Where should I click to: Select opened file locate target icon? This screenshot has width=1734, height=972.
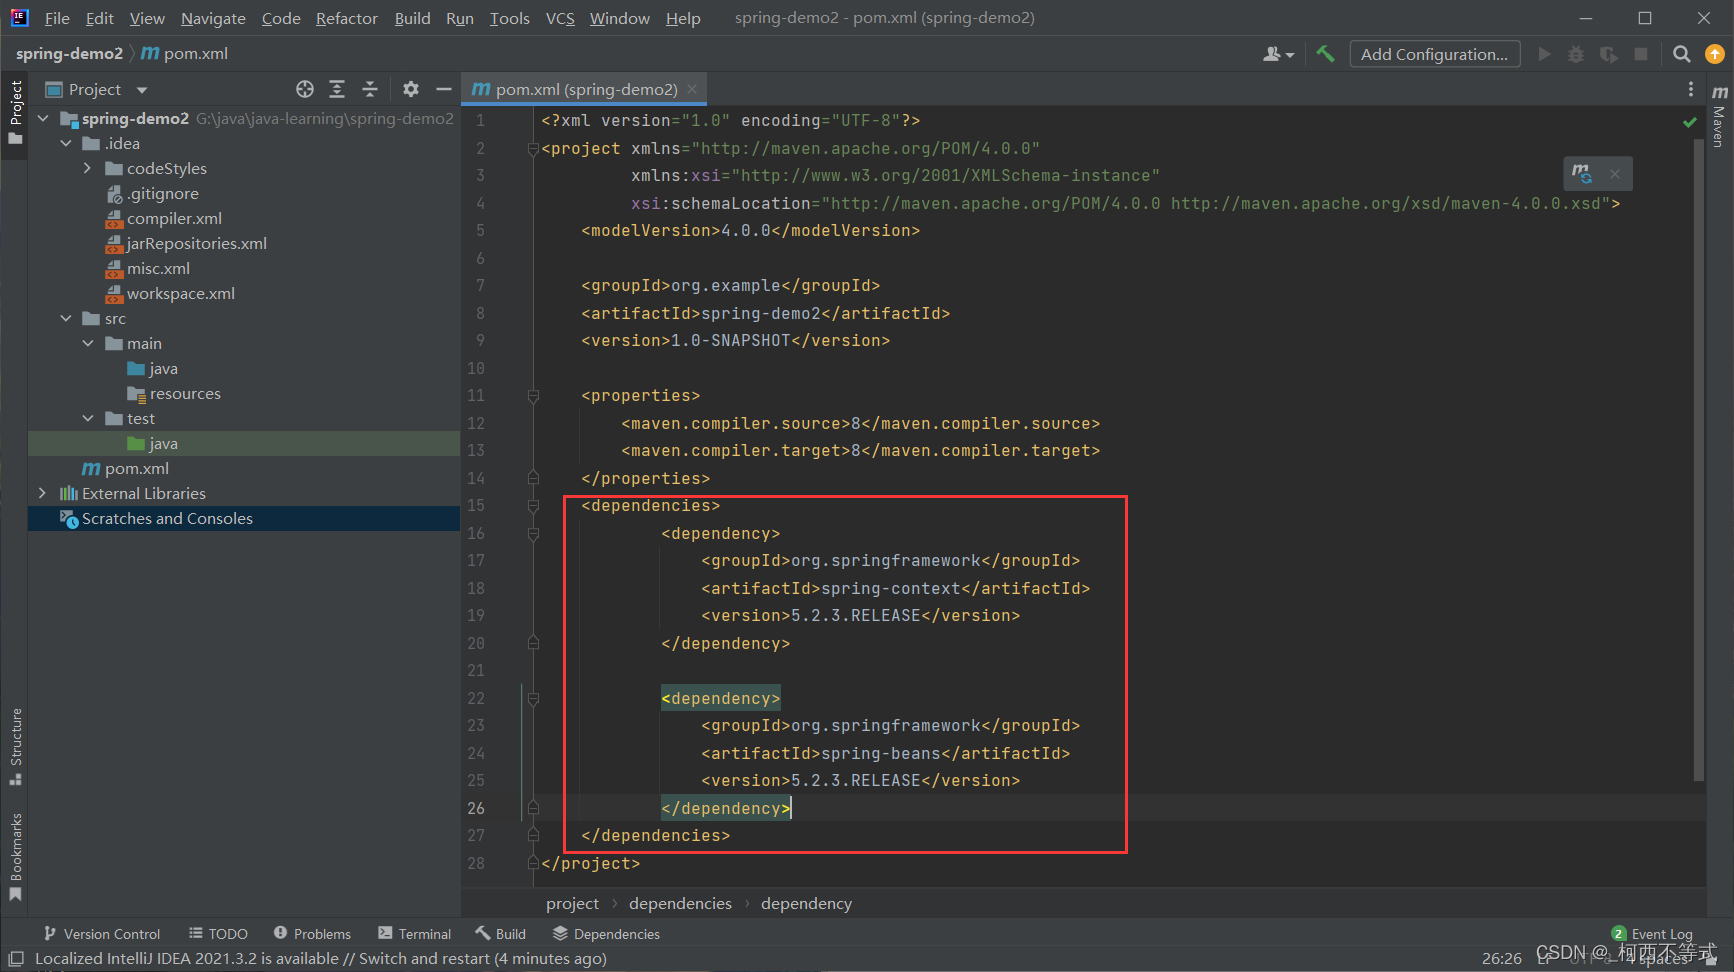(x=305, y=89)
